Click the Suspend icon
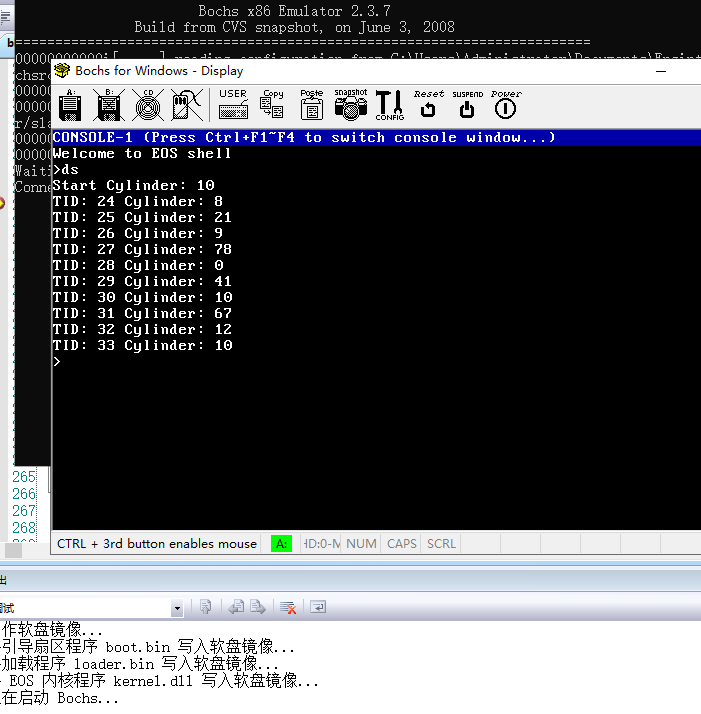 [x=467, y=105]
